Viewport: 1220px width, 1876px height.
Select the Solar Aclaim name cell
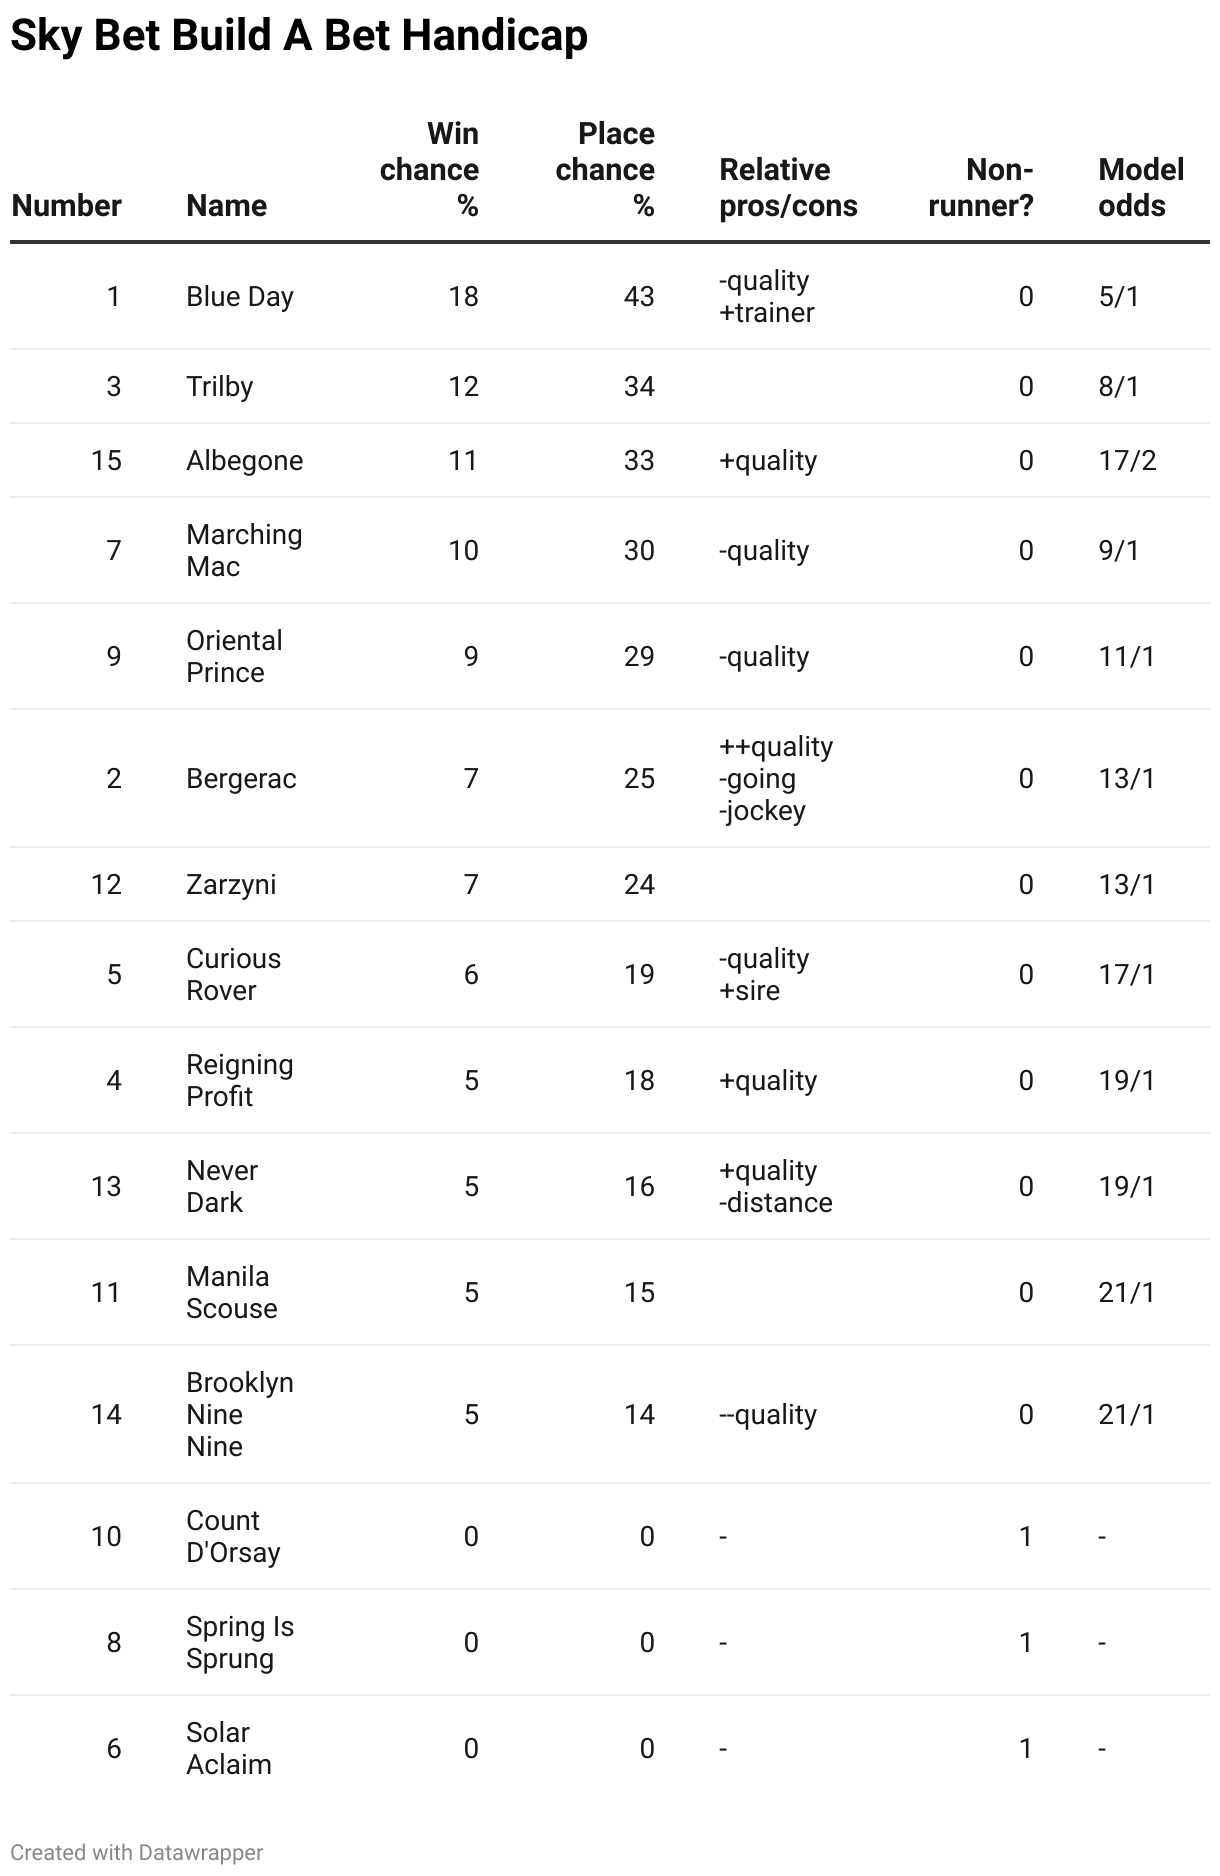(229, 1749)
